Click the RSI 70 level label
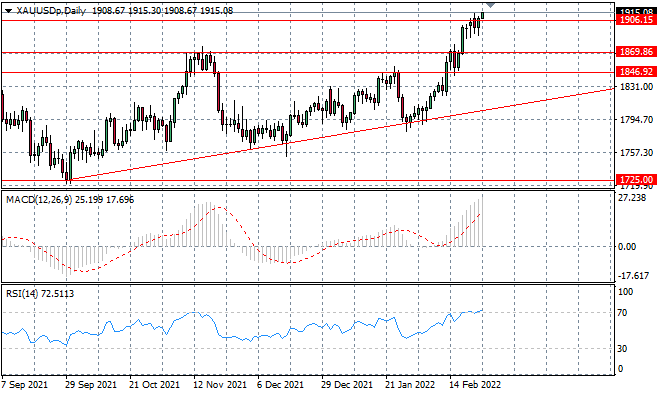 [622, 313]
